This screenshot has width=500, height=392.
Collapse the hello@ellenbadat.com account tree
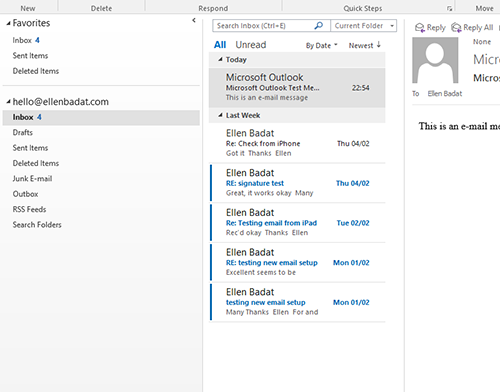(8, 102)
